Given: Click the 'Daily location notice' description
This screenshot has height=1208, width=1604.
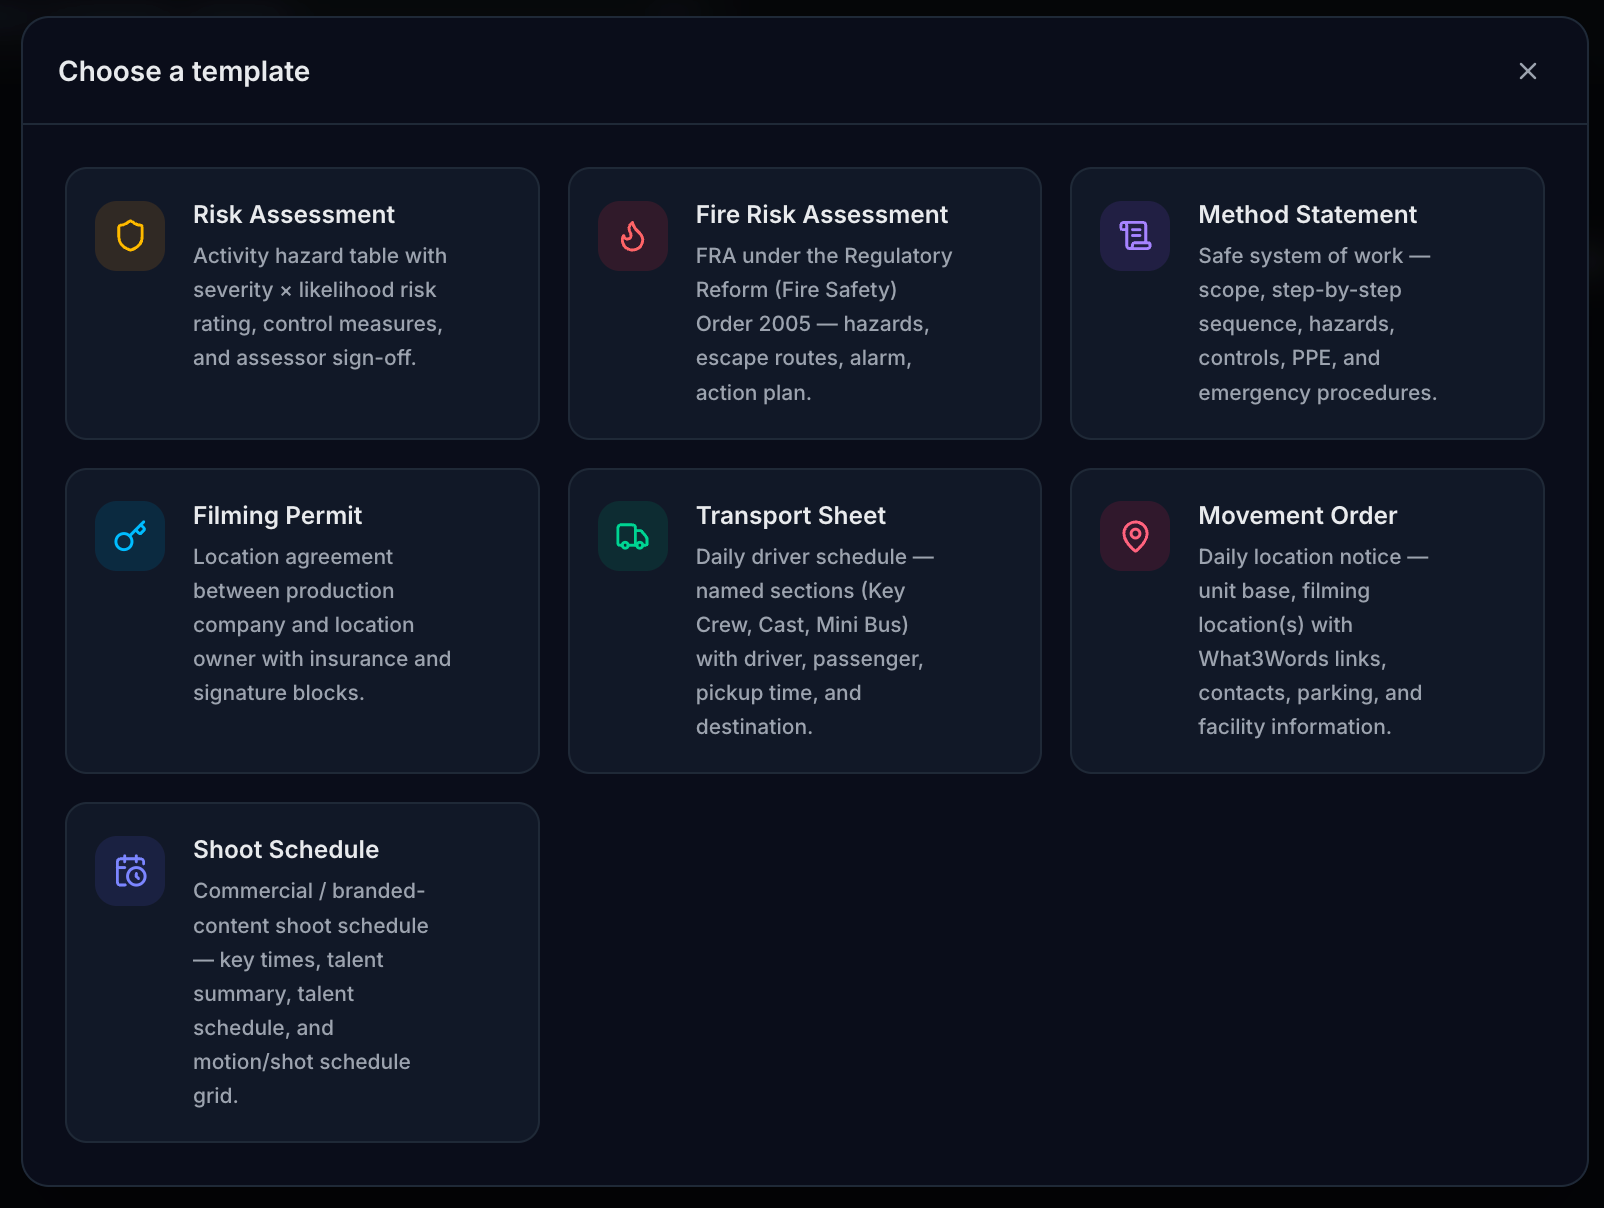Looking at the screenshot, I should click(1313, 642).
